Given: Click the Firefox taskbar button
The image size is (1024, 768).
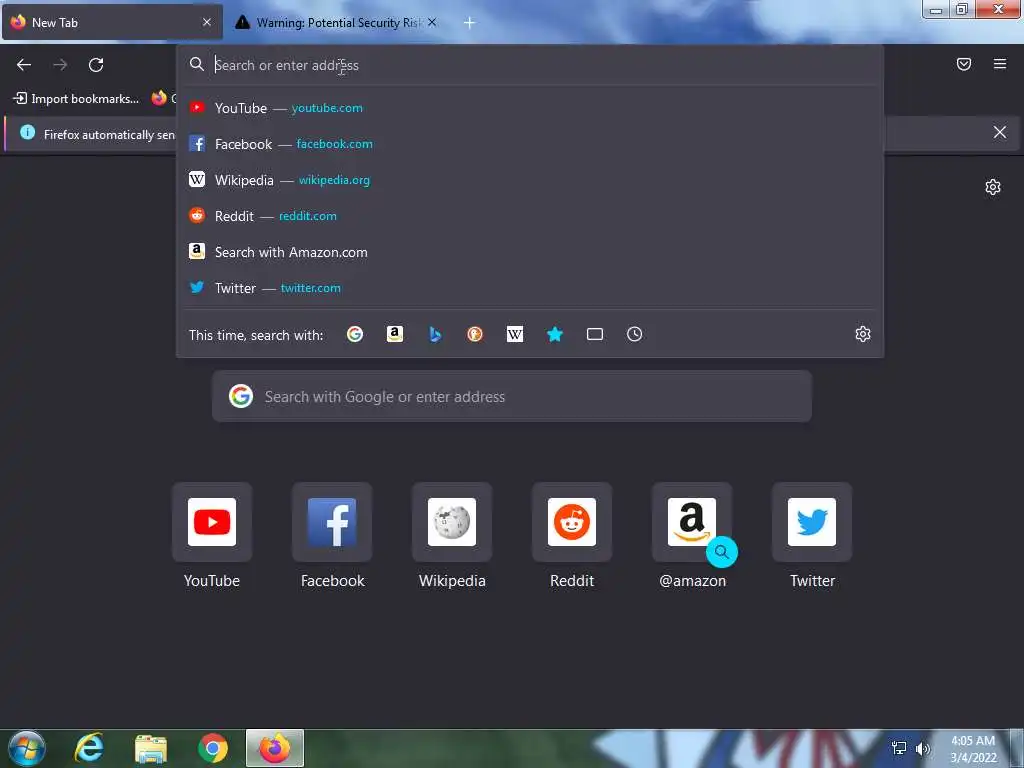Looking at the screenshot, I should [x=275, y=748].
